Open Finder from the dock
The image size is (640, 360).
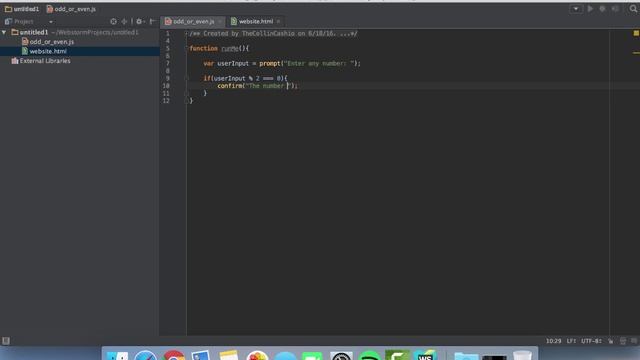[x=117, y=355]
